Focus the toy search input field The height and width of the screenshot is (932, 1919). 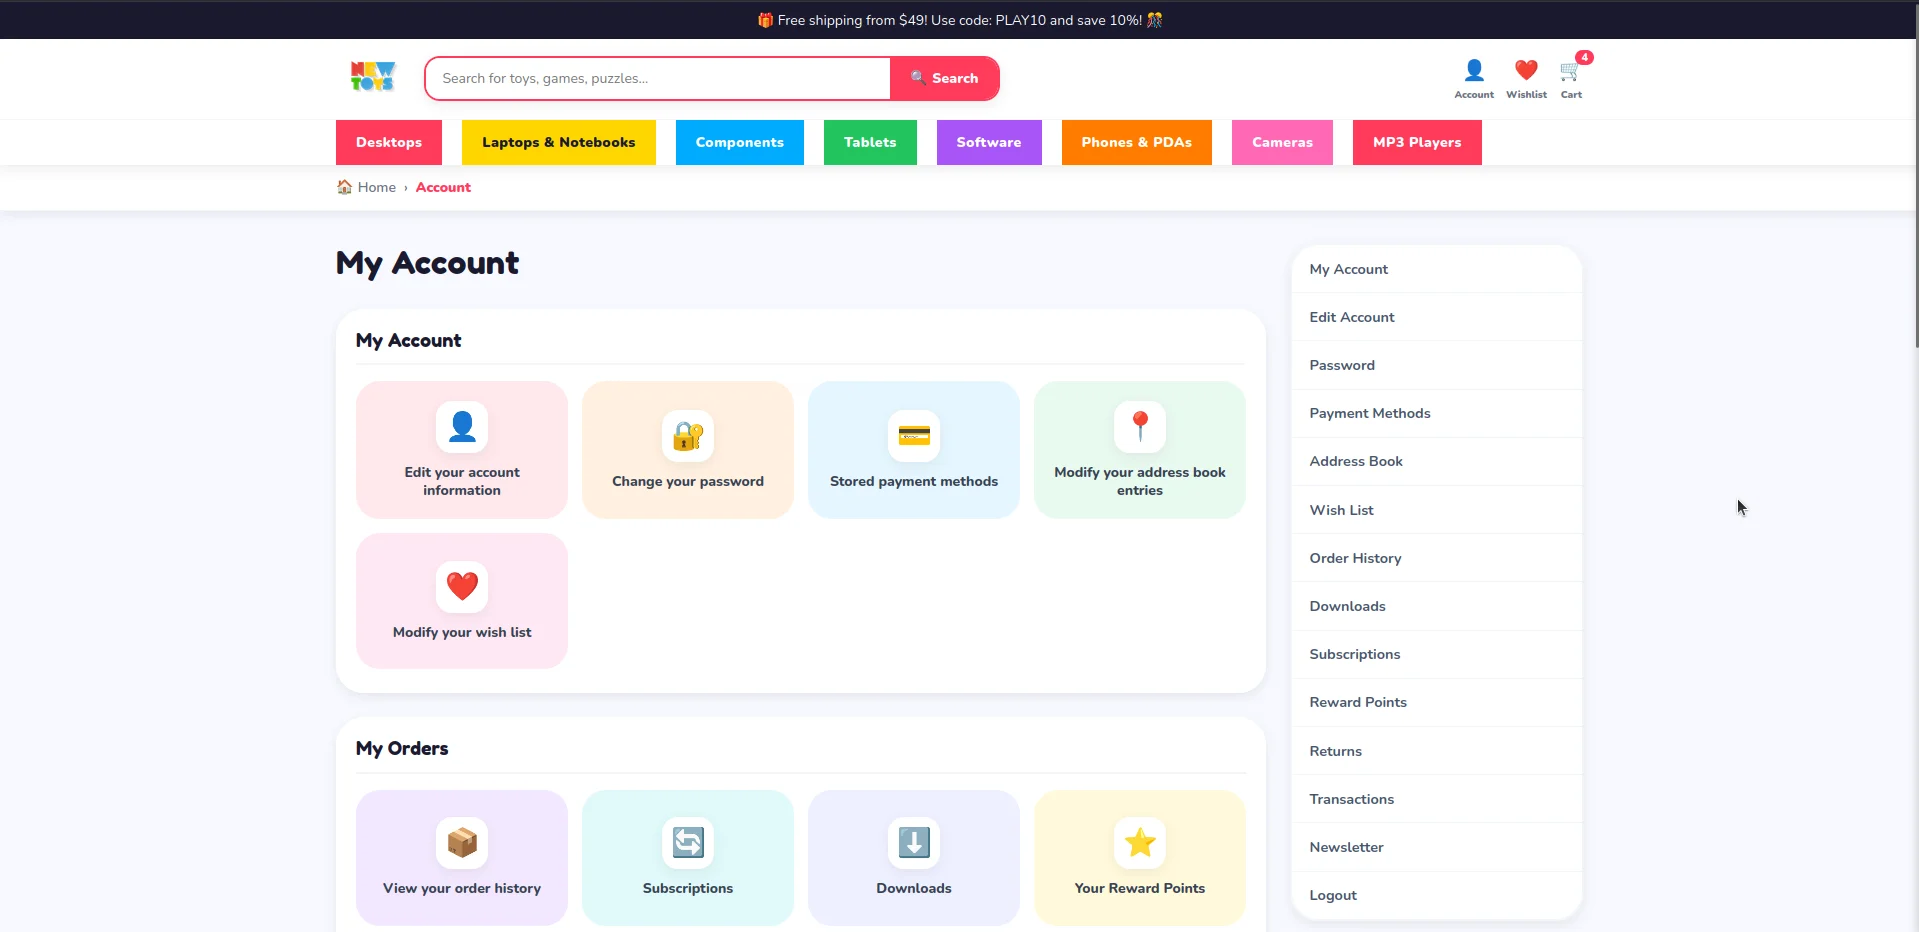pyautogui.click(x=658, y=78)
